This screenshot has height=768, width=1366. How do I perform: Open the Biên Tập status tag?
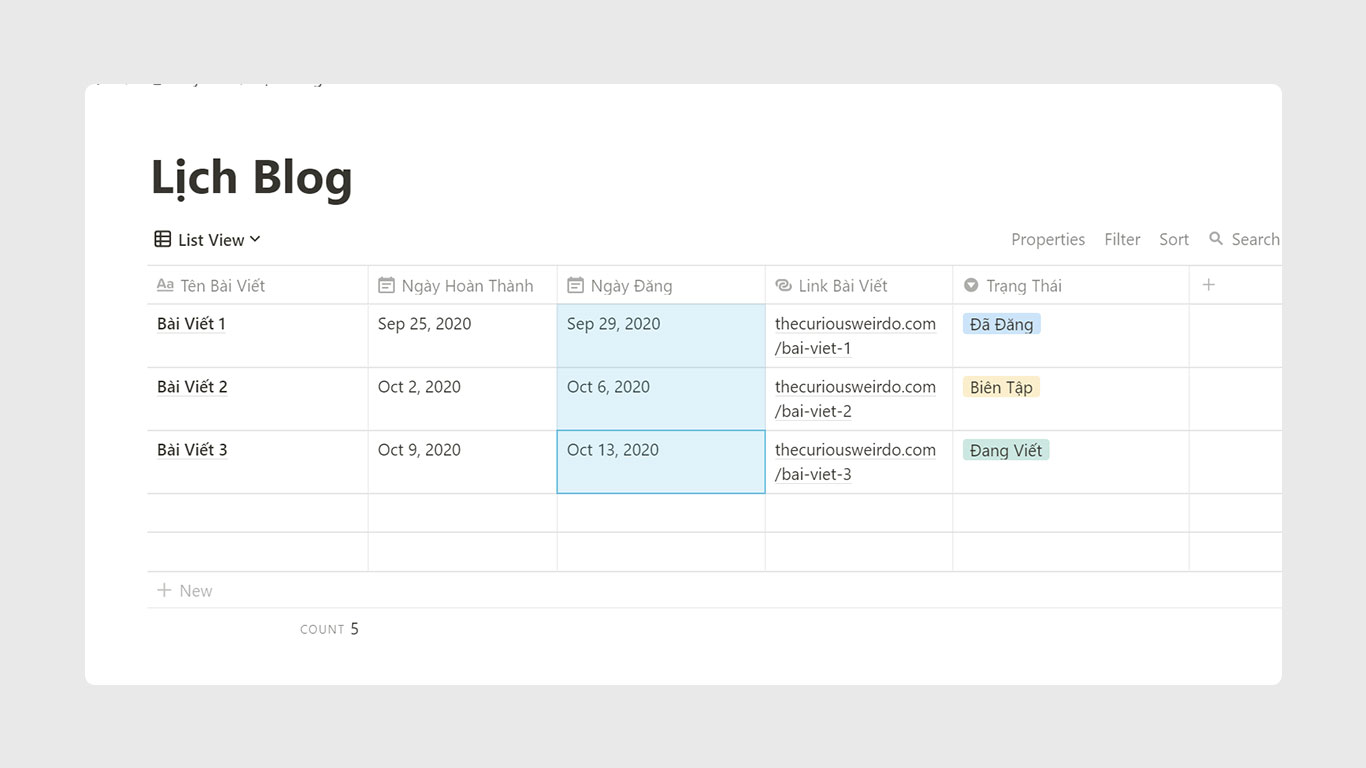click(1001, 387)
